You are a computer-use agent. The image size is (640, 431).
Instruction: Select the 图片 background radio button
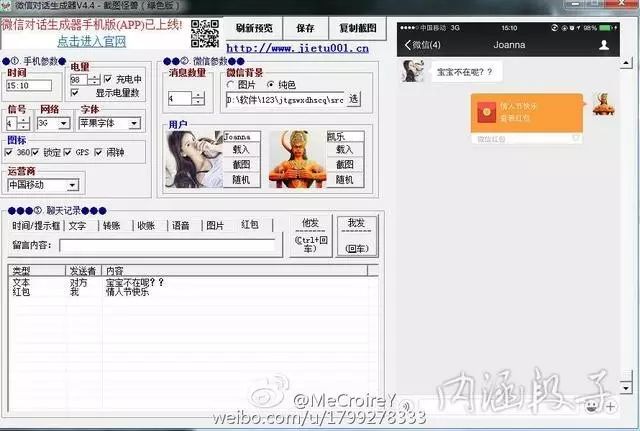point(231,85)
